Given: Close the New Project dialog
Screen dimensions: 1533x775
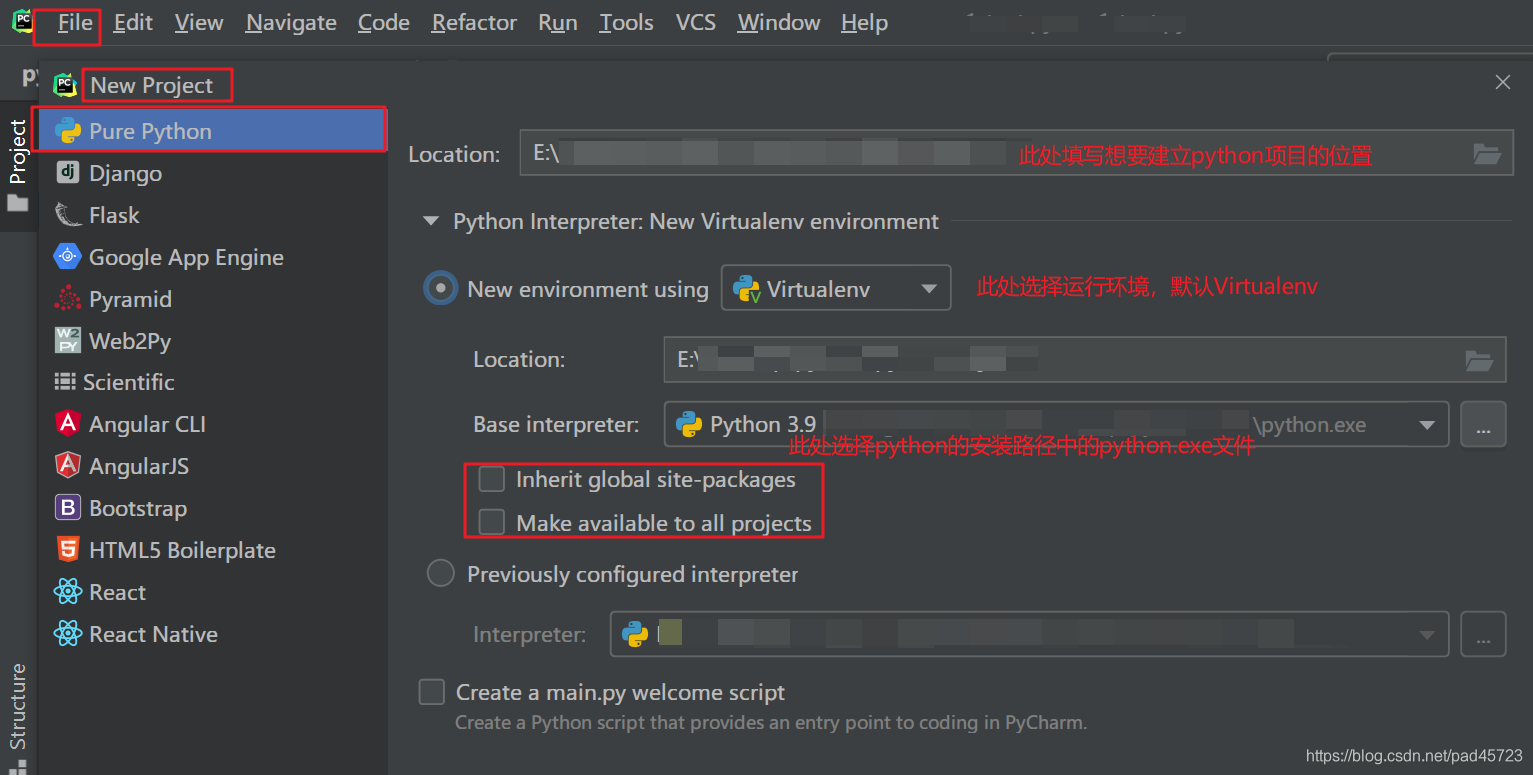Looking at the screenshot, I should point(1502,83).
